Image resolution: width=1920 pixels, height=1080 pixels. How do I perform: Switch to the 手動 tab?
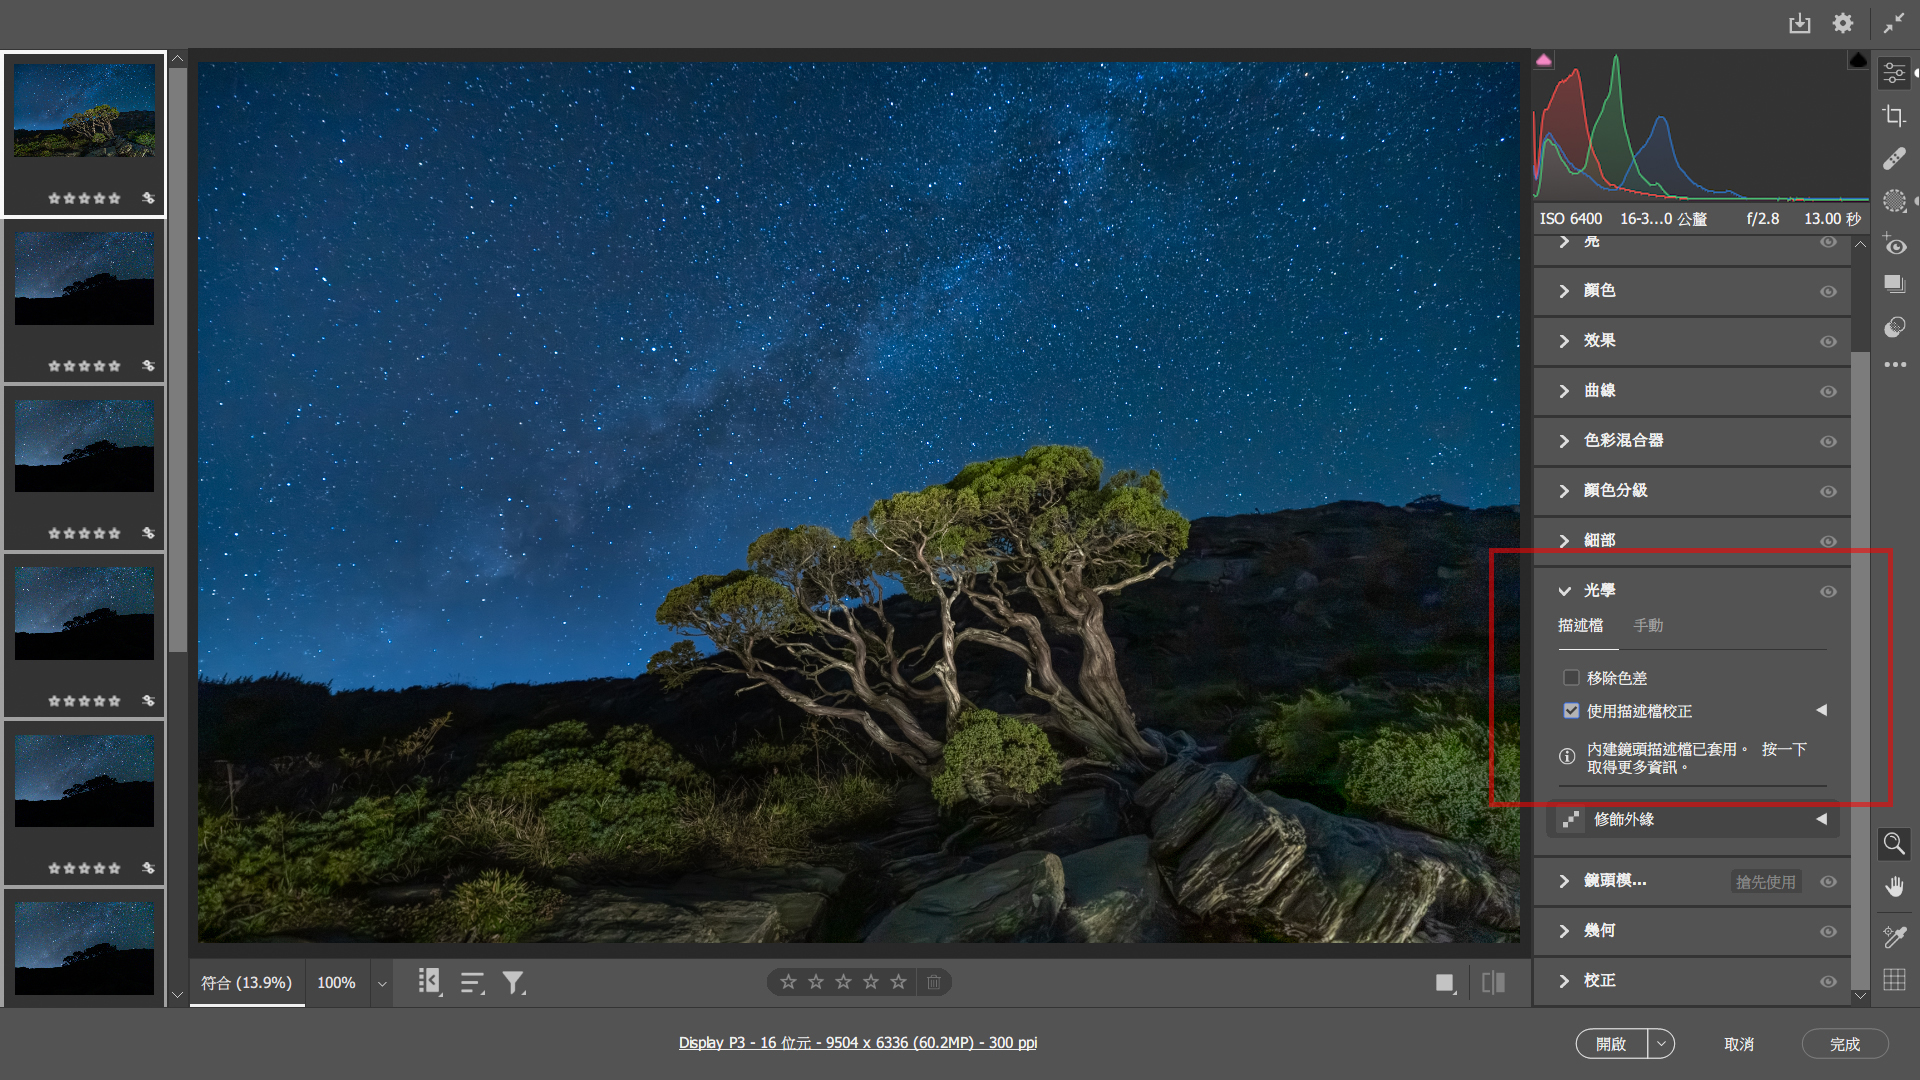click(1648, 625)
